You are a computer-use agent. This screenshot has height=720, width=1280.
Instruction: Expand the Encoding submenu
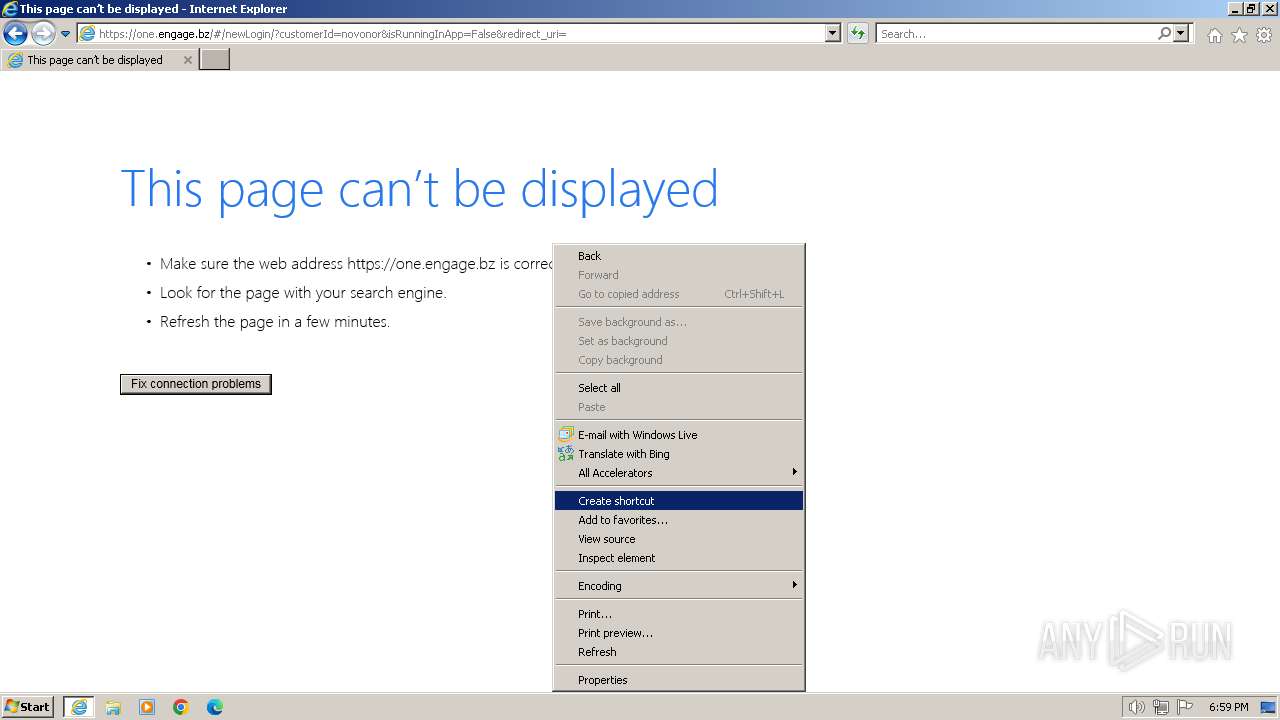[x=679, y=586]
